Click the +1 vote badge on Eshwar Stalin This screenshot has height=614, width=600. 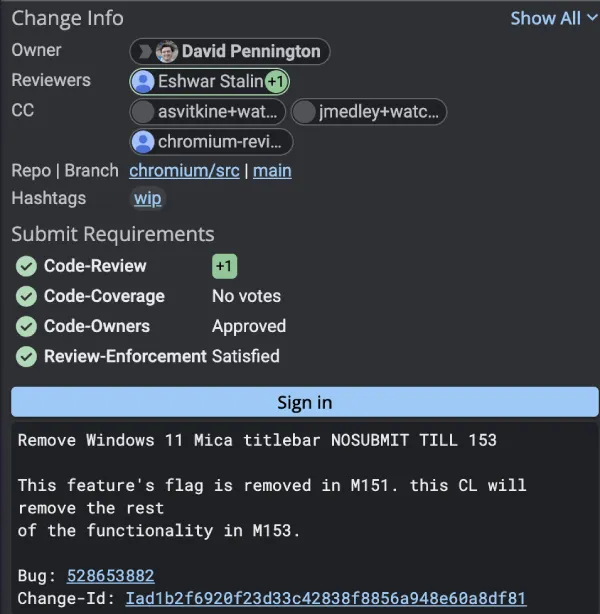(276, 81)
